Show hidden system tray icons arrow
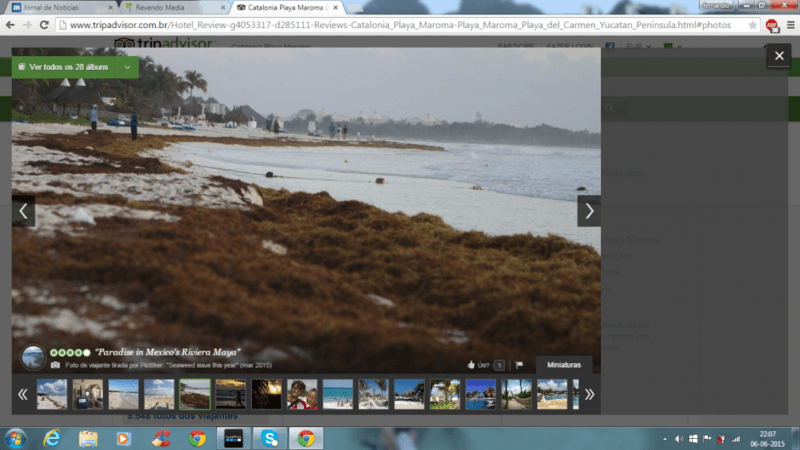The image size is (800, 450). click(664, 439)
